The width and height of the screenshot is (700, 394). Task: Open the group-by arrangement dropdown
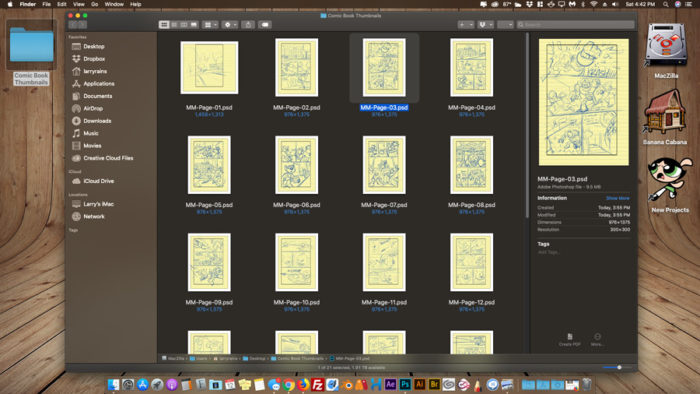210,25
